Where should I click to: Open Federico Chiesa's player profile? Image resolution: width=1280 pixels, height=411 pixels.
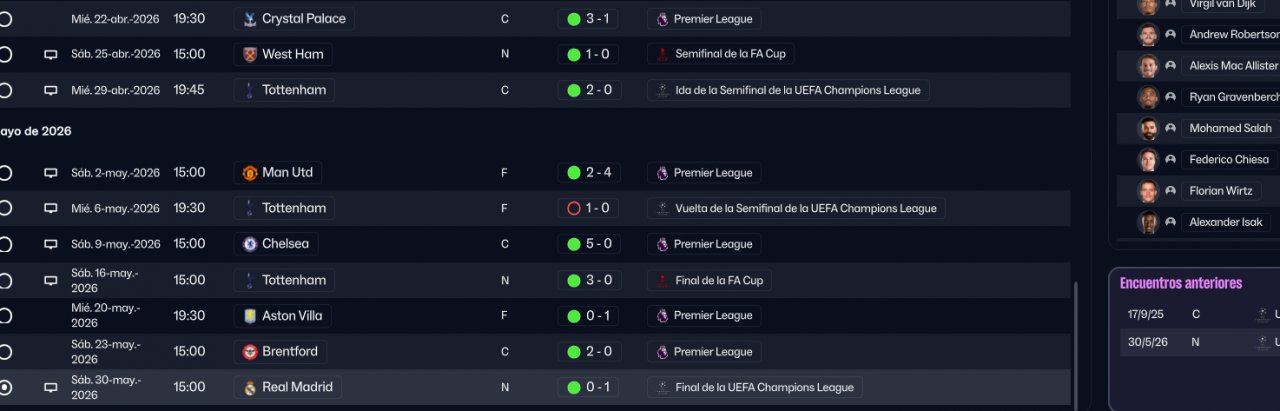pos(1228,160)
